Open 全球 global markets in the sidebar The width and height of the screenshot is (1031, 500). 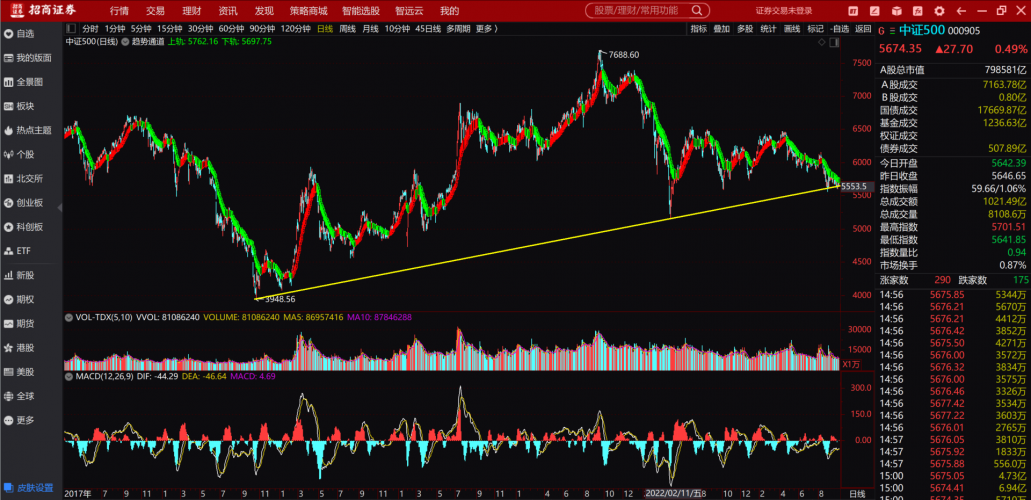(25, 396)
